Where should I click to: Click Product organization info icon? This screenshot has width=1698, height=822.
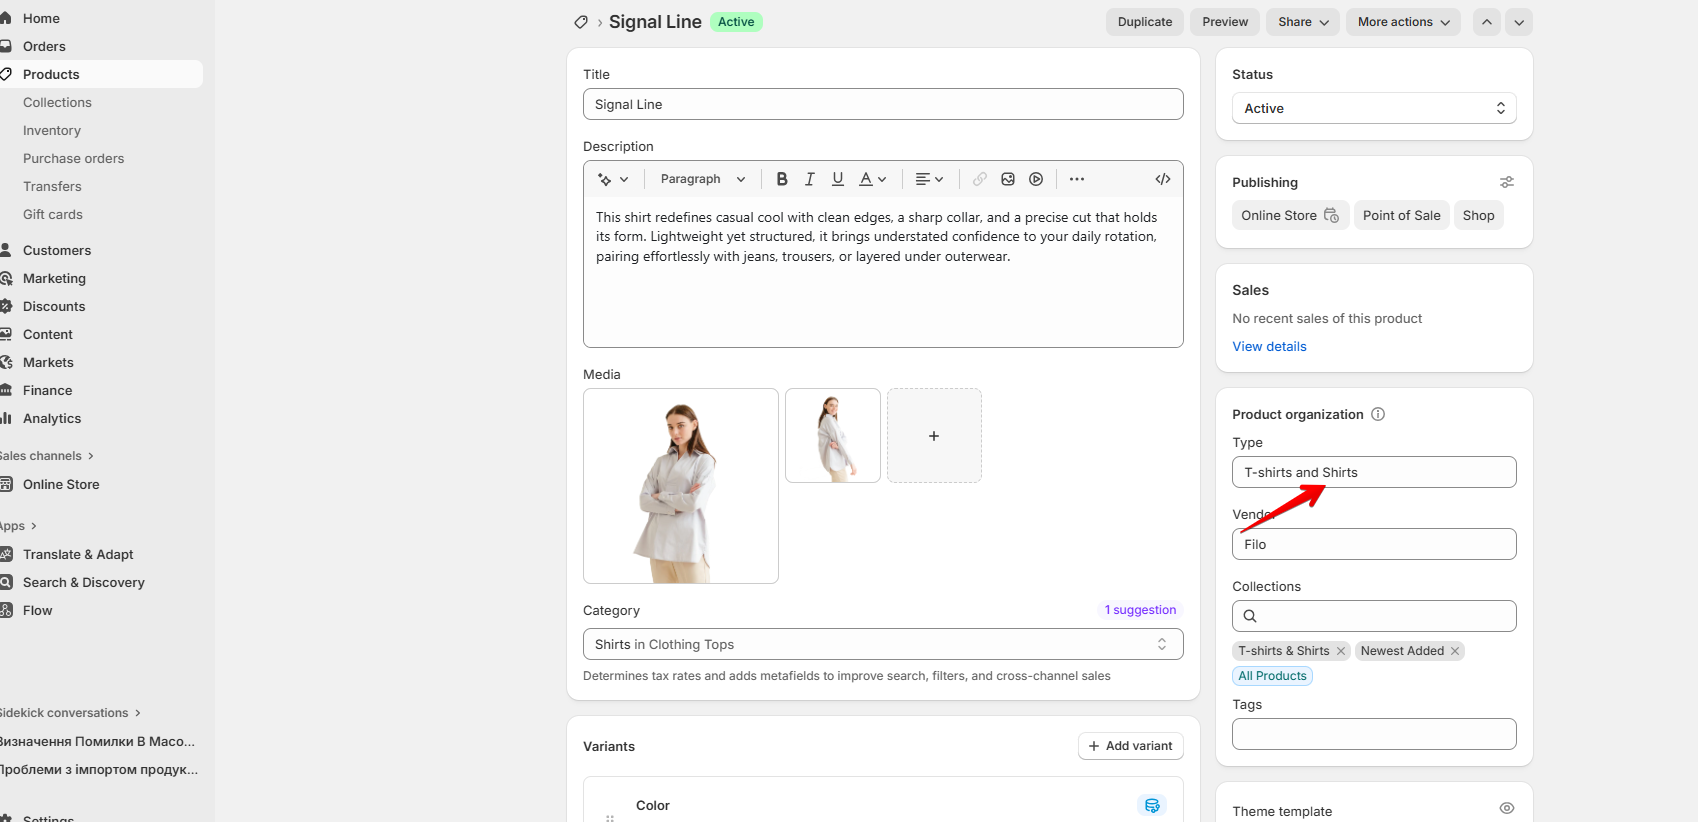1378,414
